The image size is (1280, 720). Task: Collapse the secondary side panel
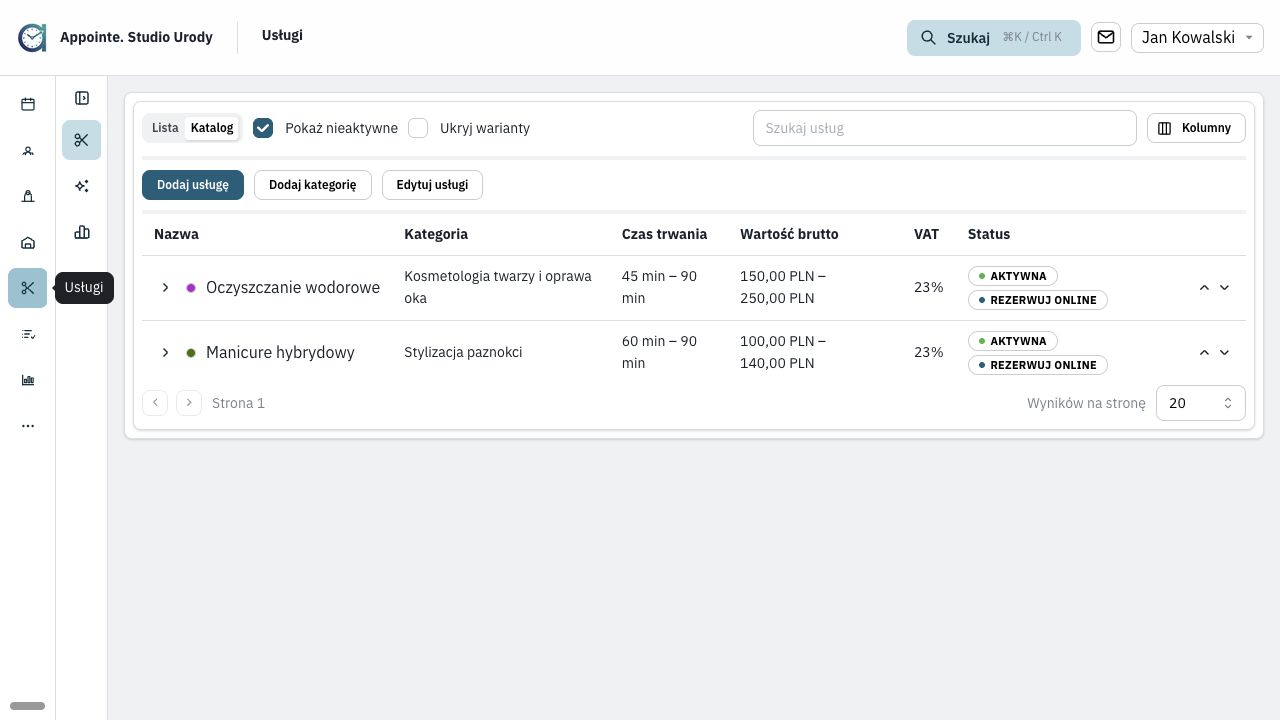82,98
